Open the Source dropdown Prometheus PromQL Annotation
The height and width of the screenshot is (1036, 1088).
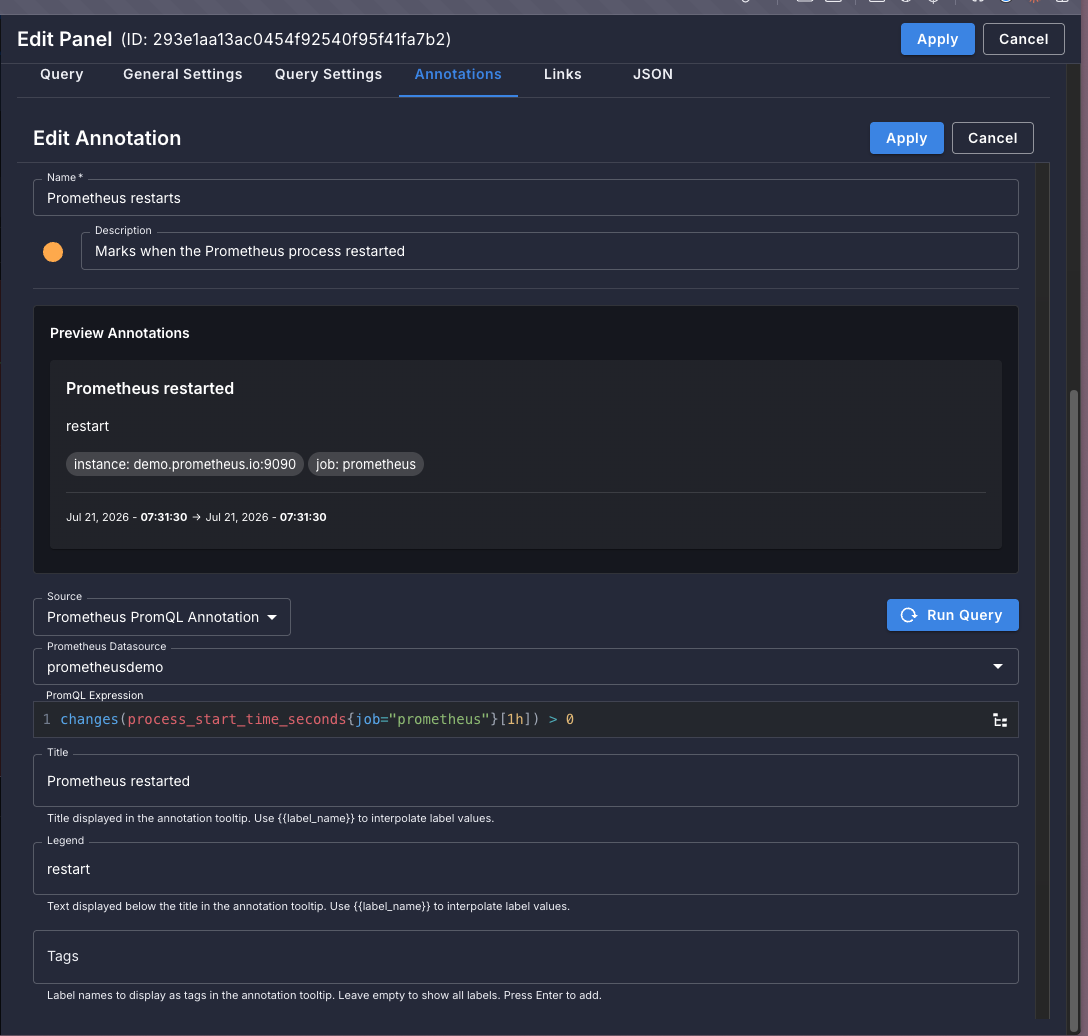[x=162, y=617]
